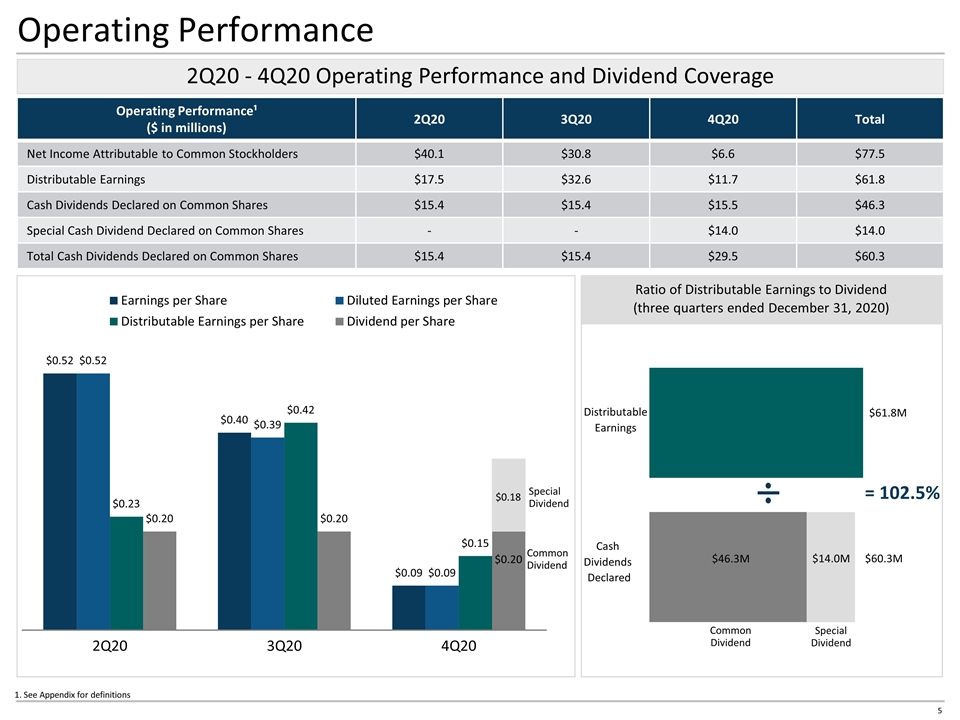Image resolution: width=960 pixels, height=720 pixels.
Task: Click the 2Q20 x-axis label in bar chart
Action: 110,646
